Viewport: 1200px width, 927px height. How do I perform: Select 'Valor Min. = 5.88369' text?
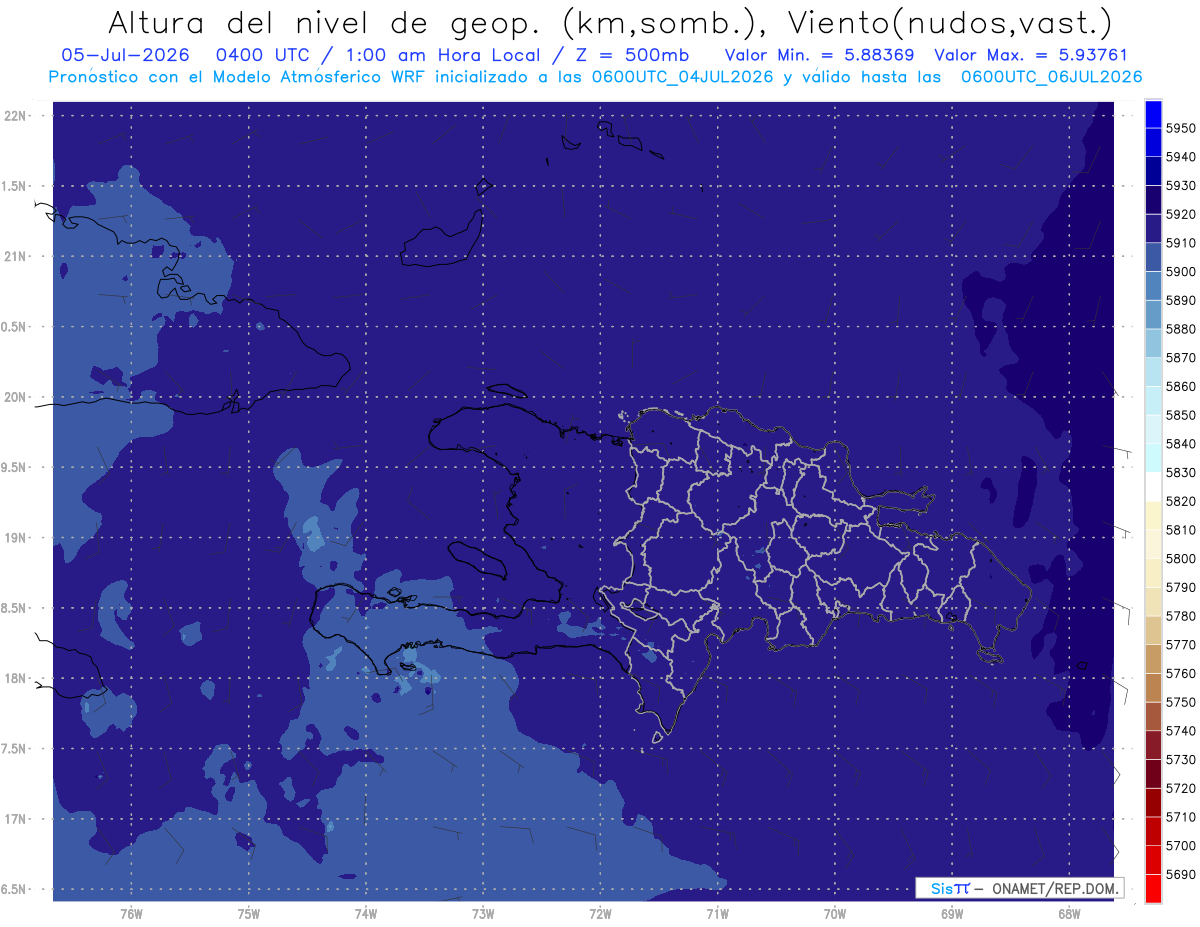click(x=821, y=55)
